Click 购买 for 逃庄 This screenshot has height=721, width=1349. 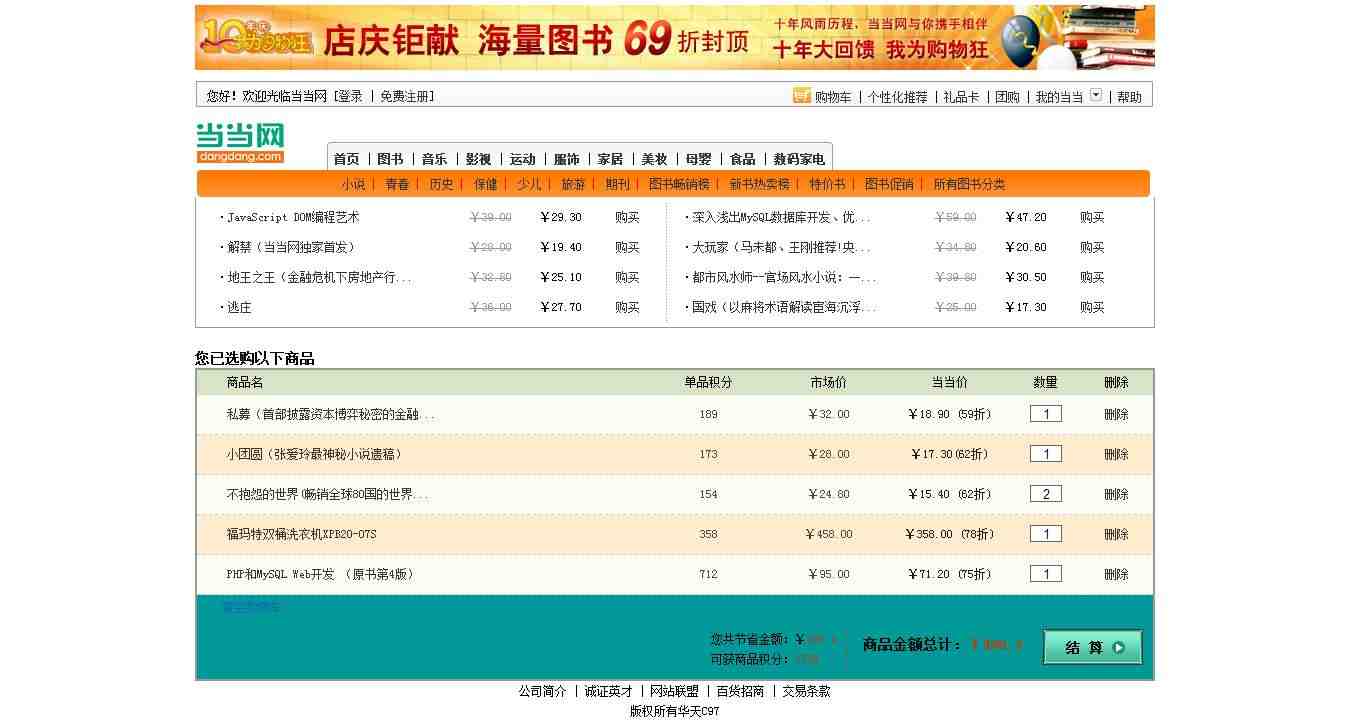[627, 307]
